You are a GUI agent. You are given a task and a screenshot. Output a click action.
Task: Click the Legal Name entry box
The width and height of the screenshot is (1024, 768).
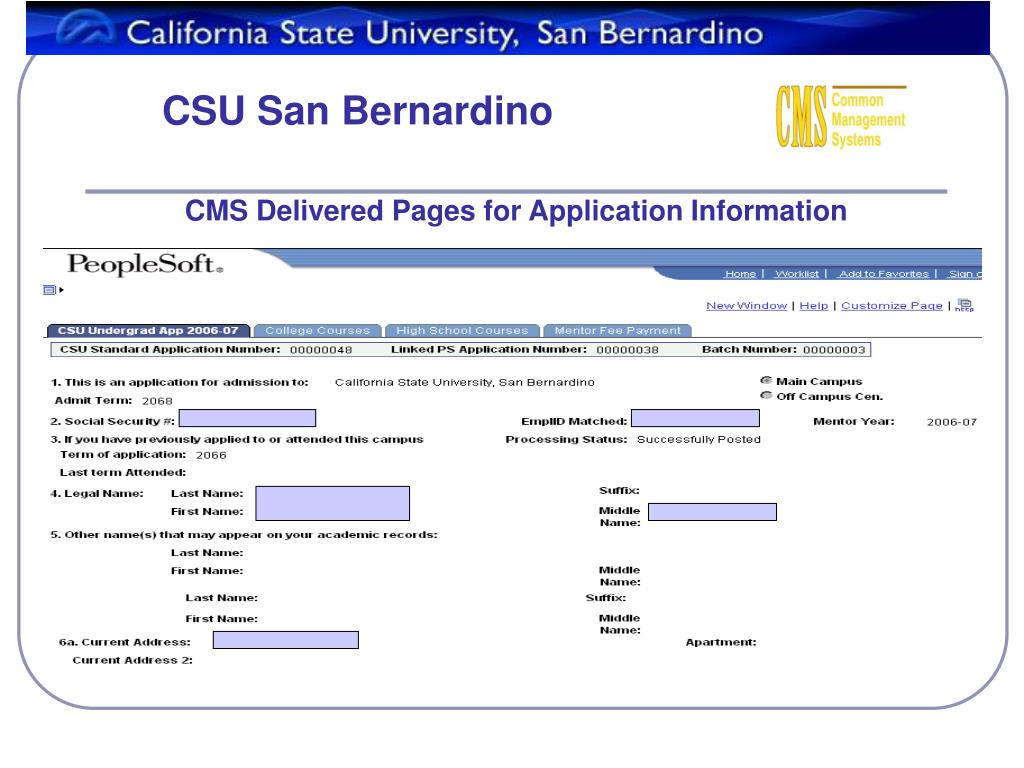pyautogui.click(x=332, y=504)
